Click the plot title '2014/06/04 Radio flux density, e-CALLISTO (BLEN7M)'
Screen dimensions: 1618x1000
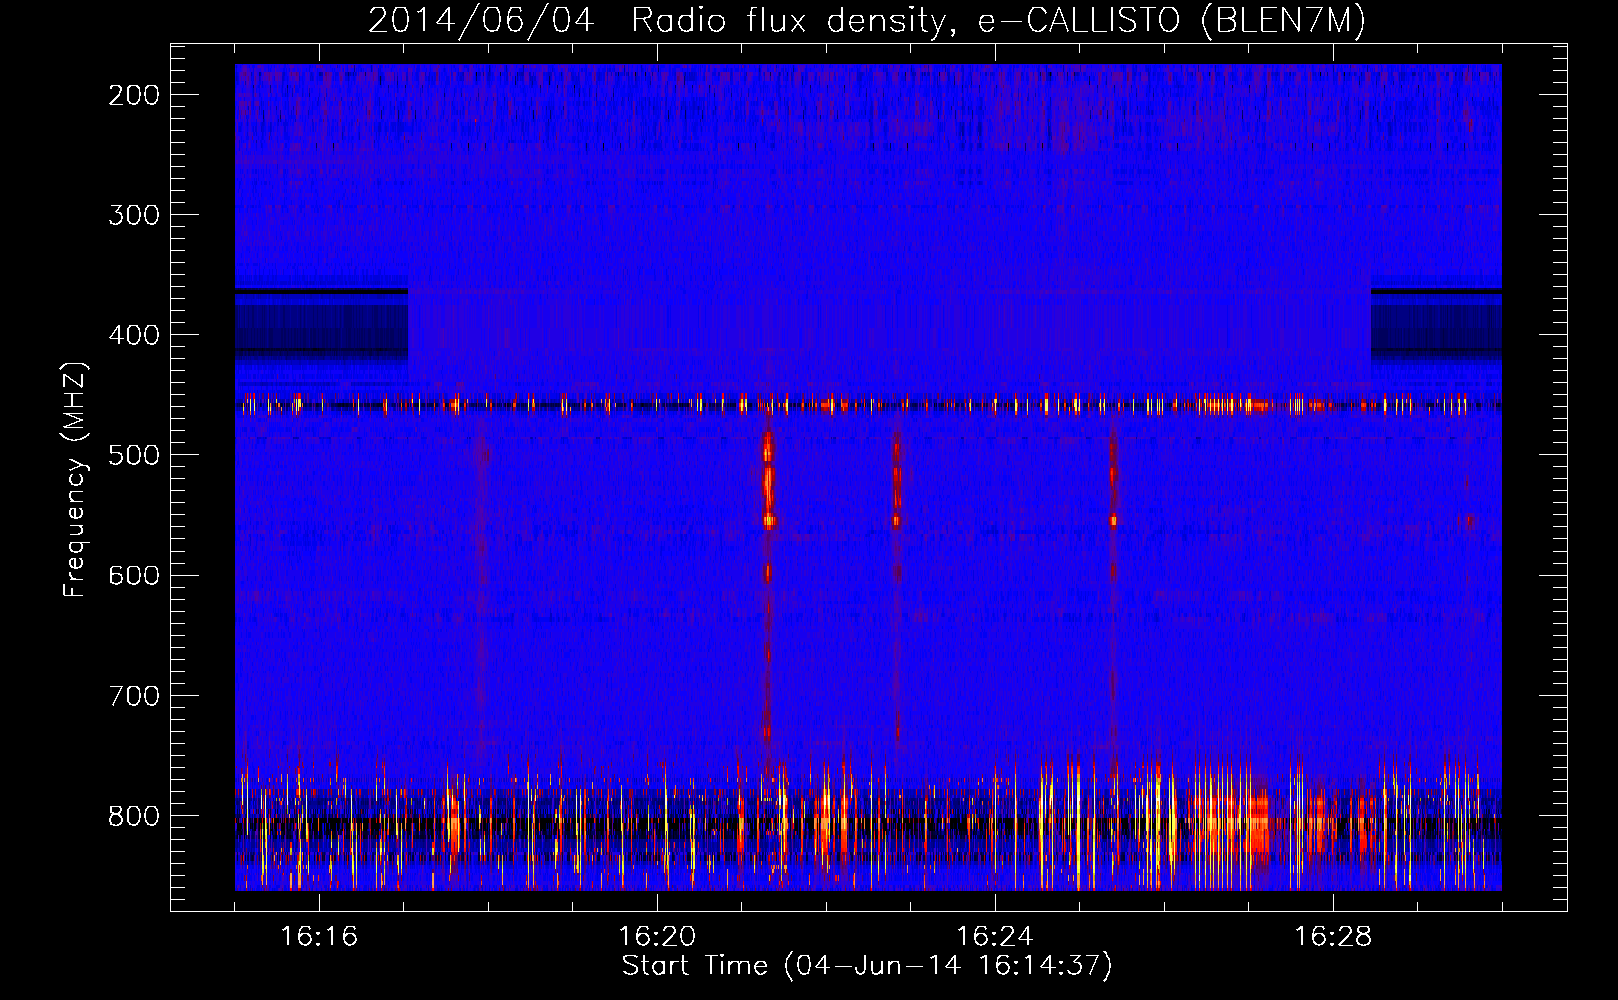click(867, 20)
